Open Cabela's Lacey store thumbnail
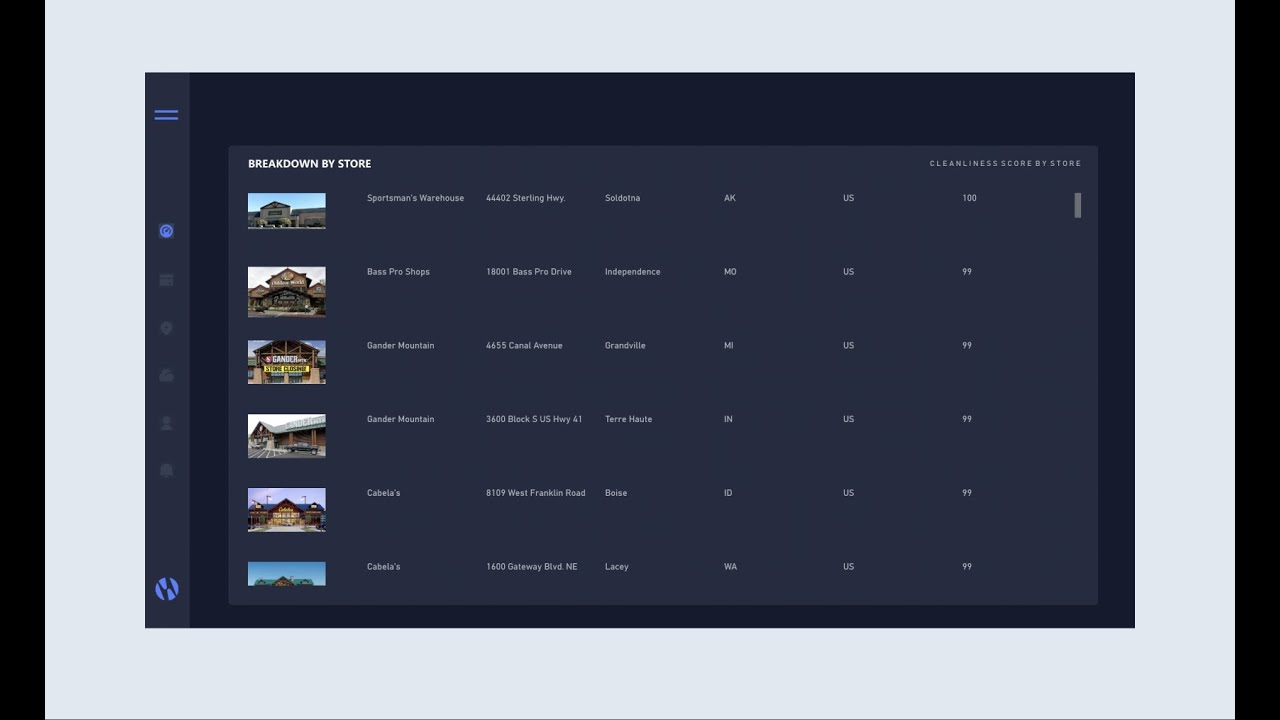The width and height of the screenshot is (1280, 720). (287, 574)
